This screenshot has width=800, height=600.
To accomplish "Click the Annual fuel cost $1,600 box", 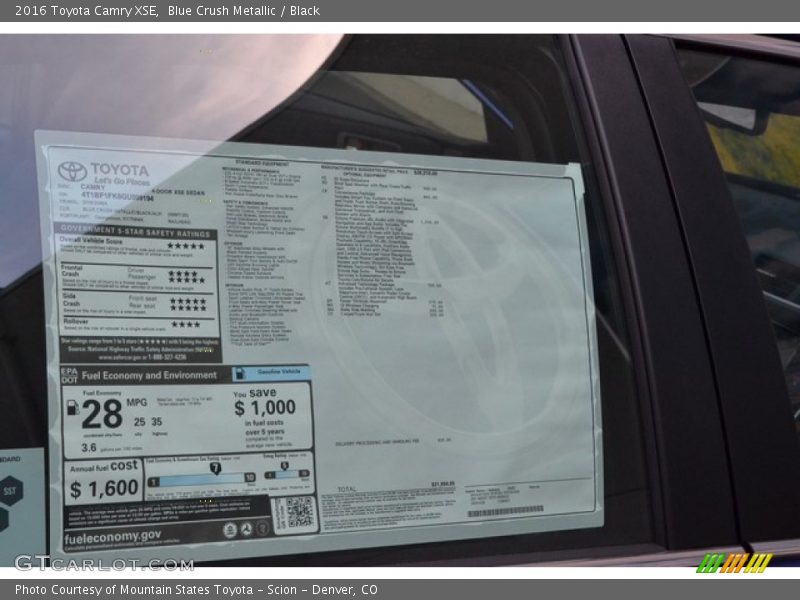I will [104, 482].
